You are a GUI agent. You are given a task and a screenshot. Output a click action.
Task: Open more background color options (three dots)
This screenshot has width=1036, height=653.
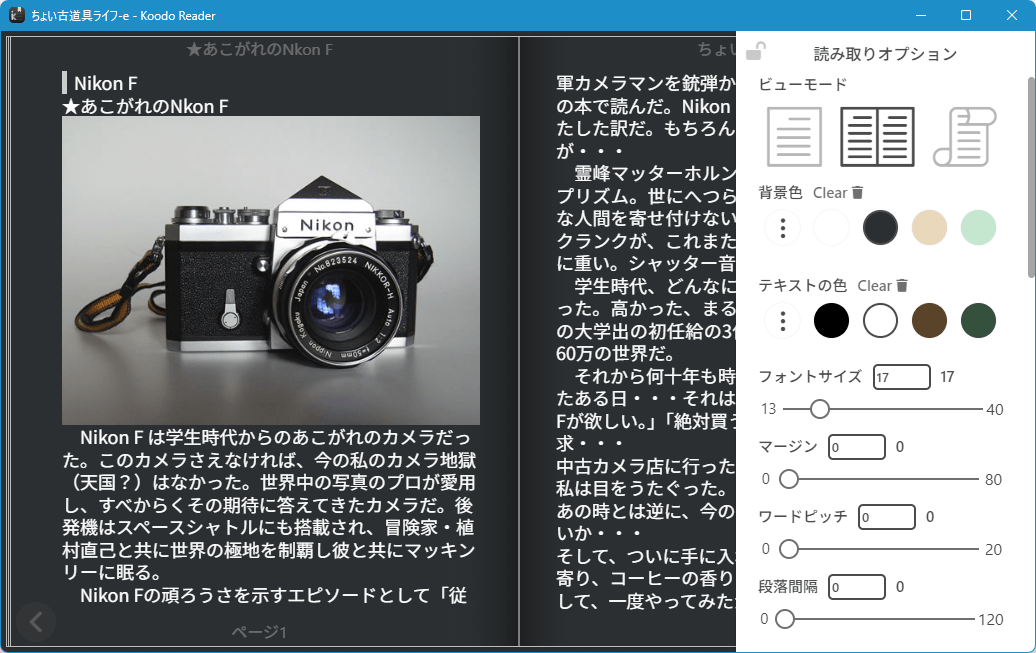pyautogui.click(x=783, y=228)
